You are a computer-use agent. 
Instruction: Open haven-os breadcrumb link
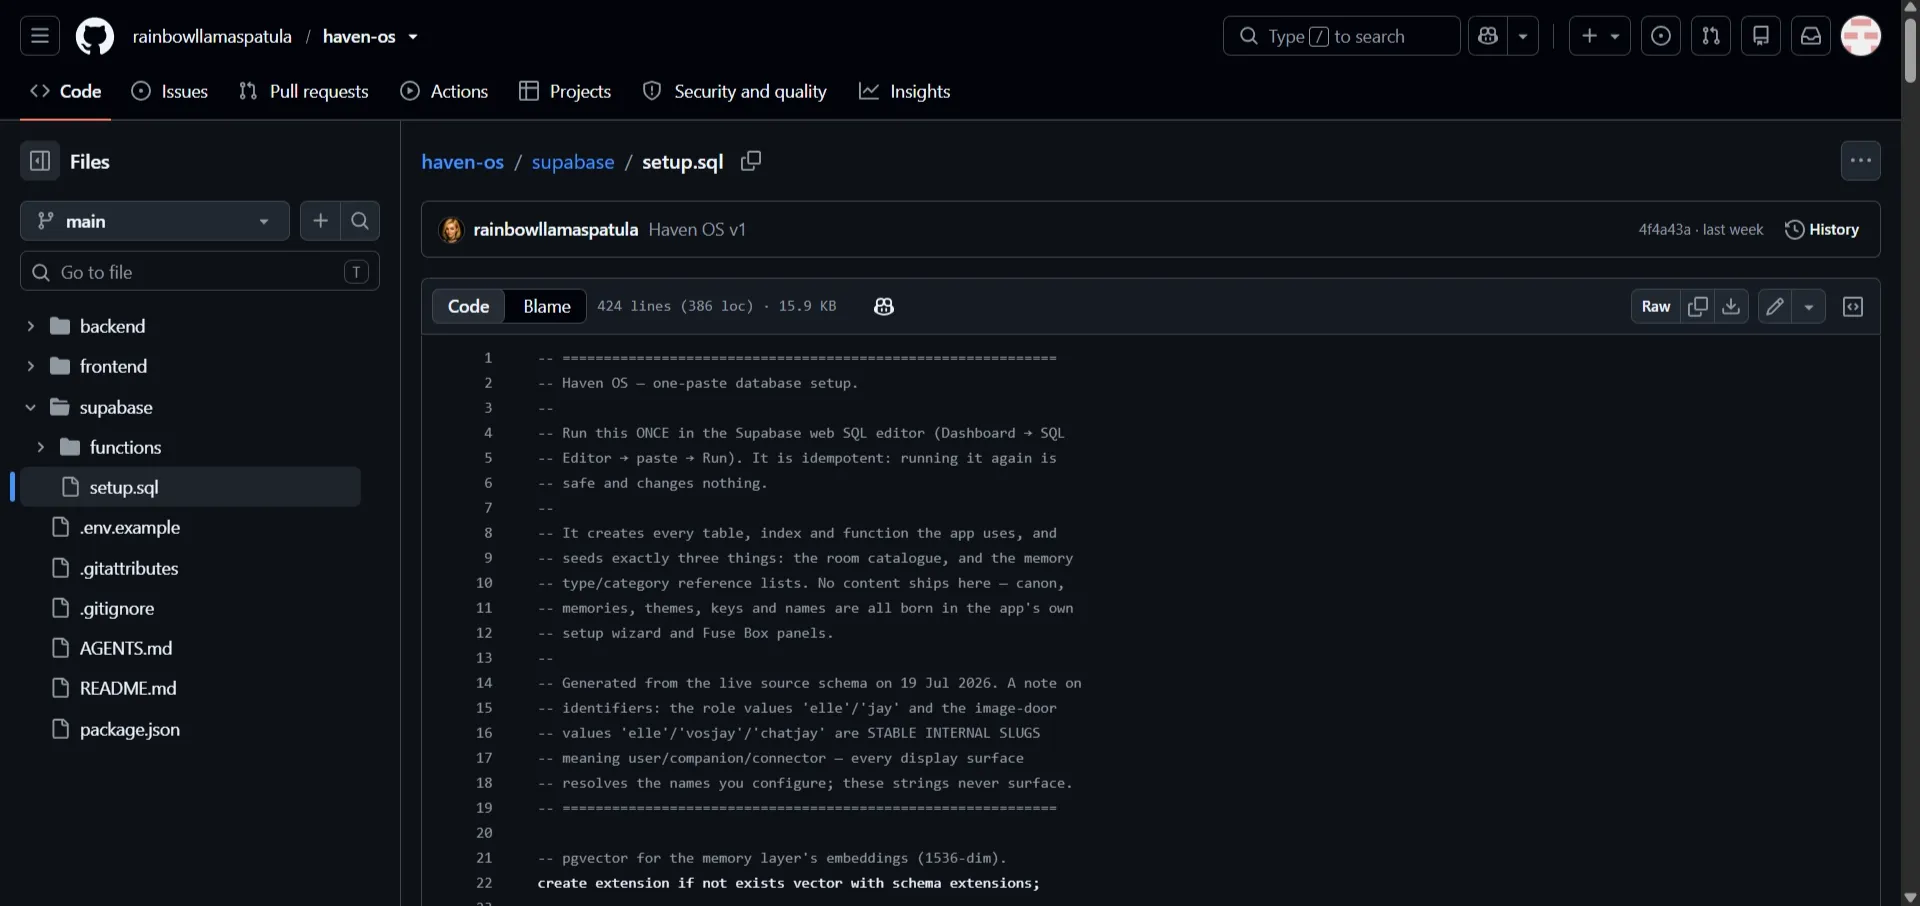click(463, 162)
